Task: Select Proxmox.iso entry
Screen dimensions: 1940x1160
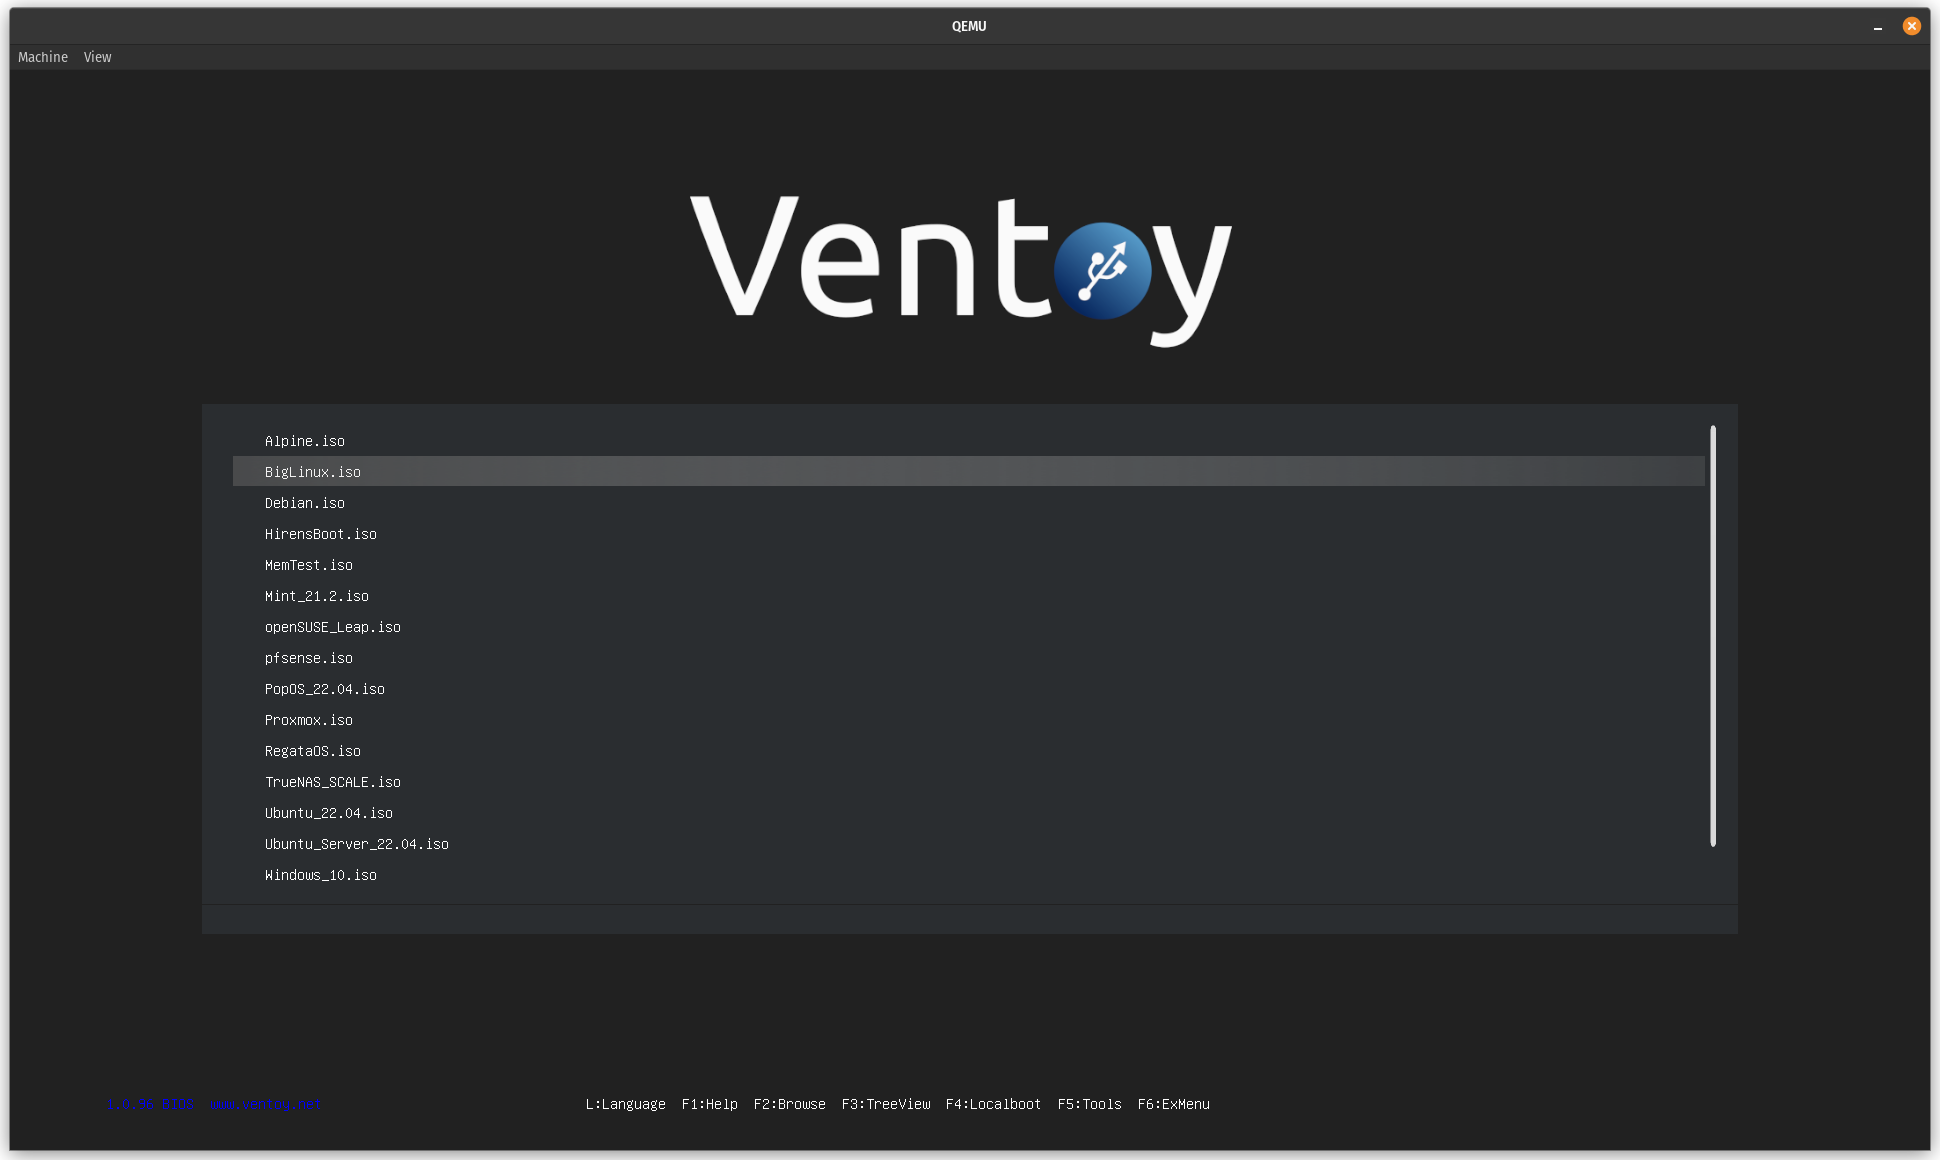Action: pyautogui.click(x=968, y=720)
